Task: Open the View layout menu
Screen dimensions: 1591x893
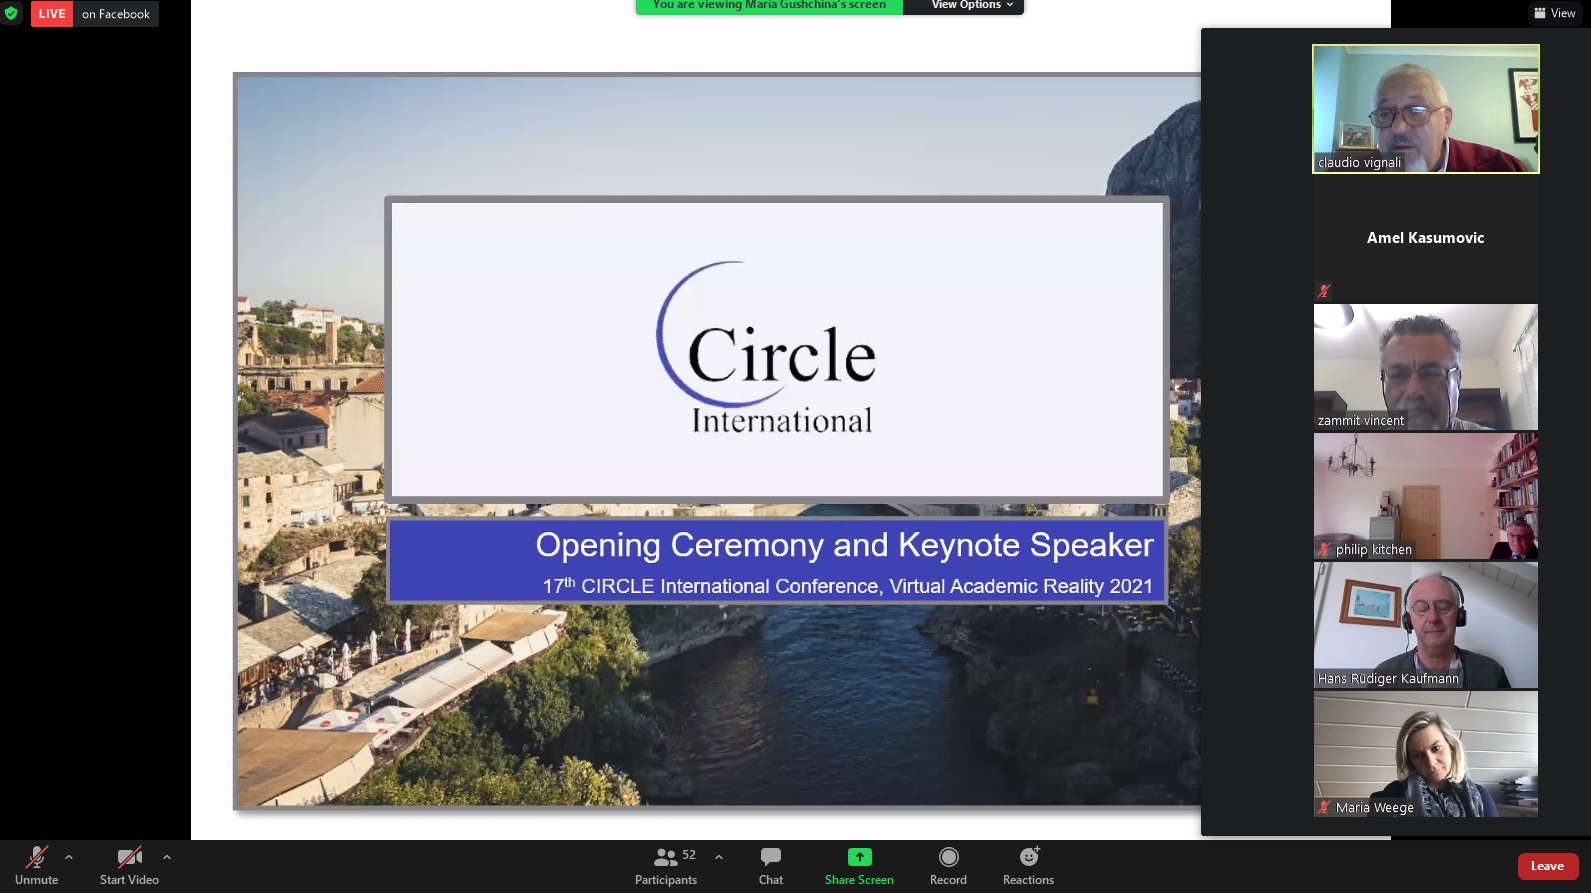Action: point(1555,13)
